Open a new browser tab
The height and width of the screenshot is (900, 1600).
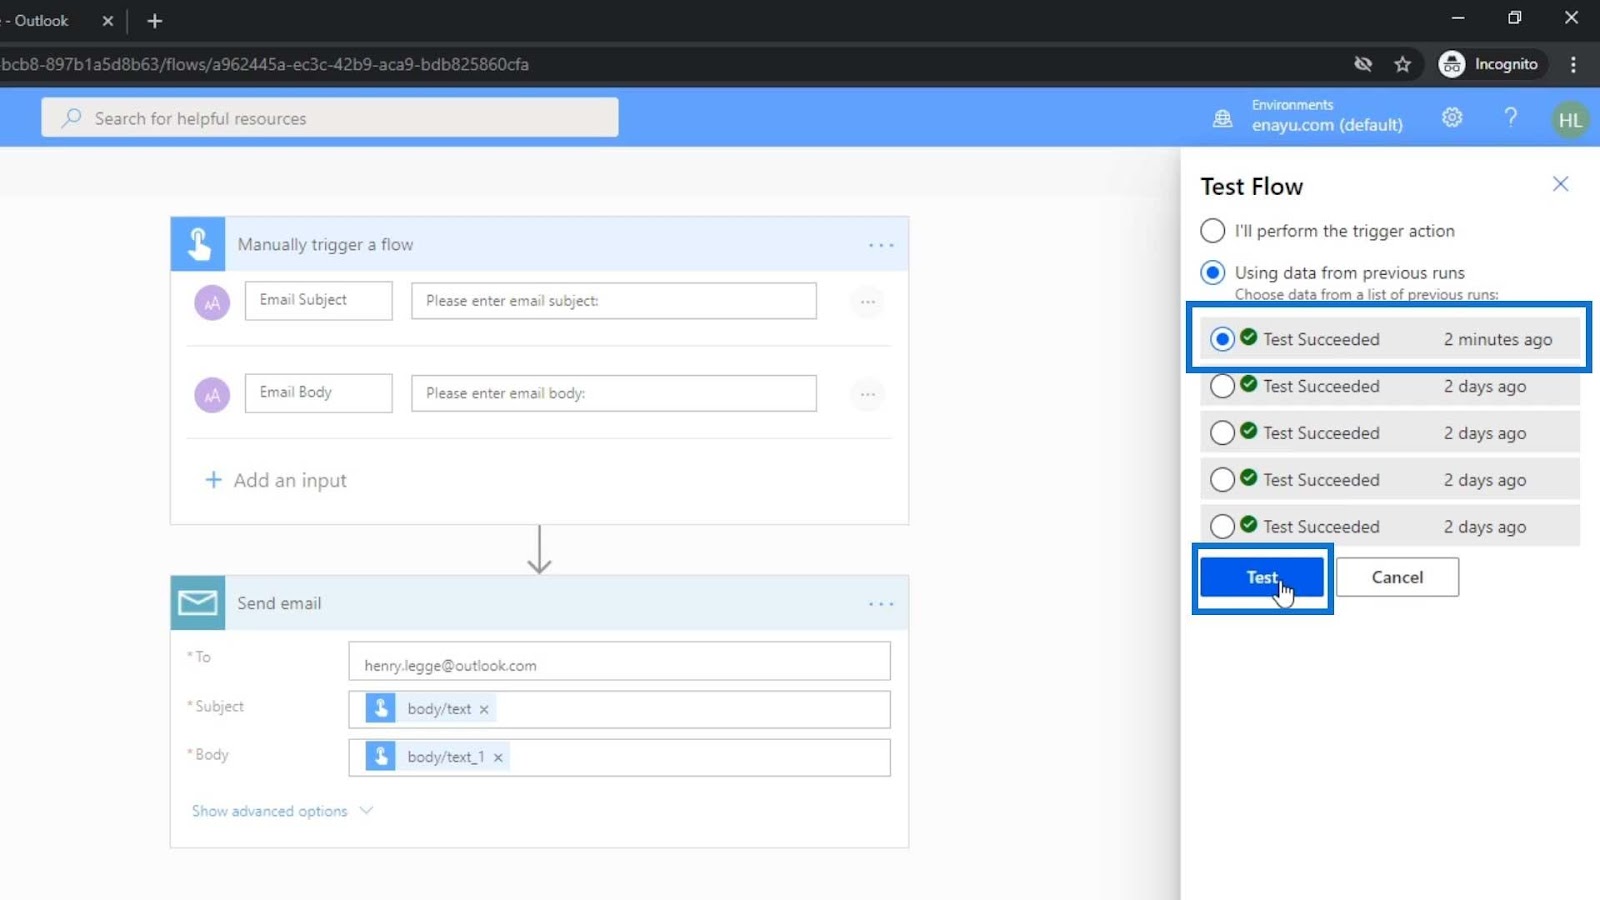pyautogui.click(x=154, y=21)
